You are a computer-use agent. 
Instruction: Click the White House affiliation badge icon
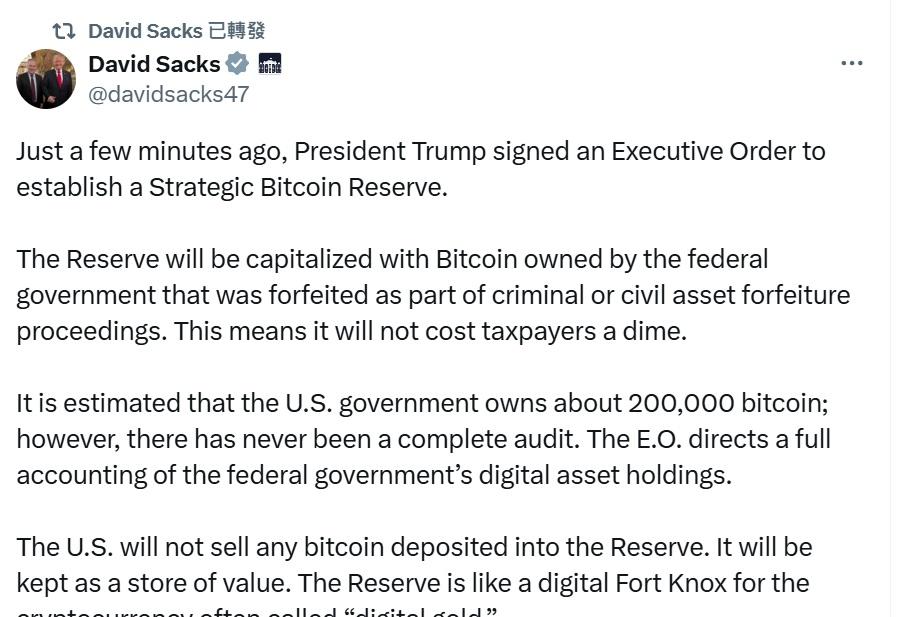(x=270, y=64)
